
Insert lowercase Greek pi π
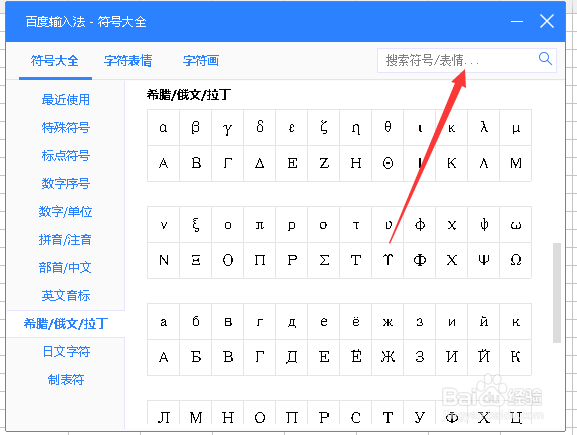[x=259, y=224]
